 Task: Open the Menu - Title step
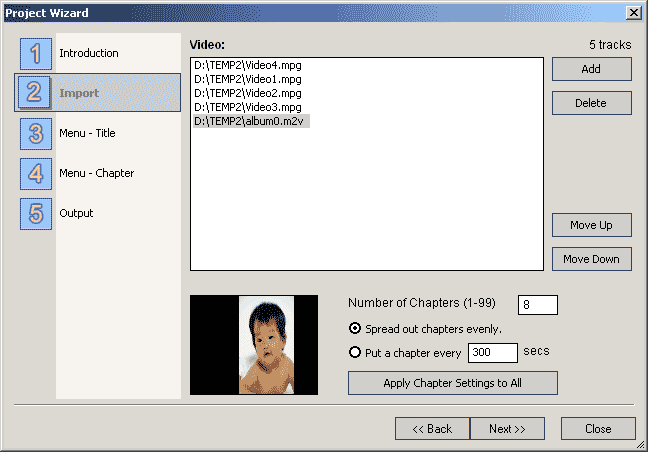tap(87, 133)
